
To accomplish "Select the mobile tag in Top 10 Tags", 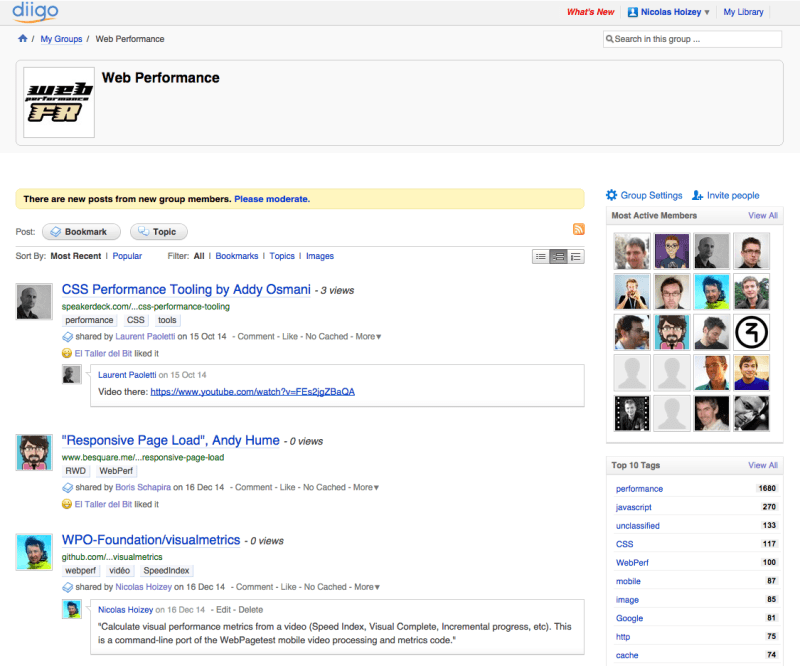I will coord(628,581).
